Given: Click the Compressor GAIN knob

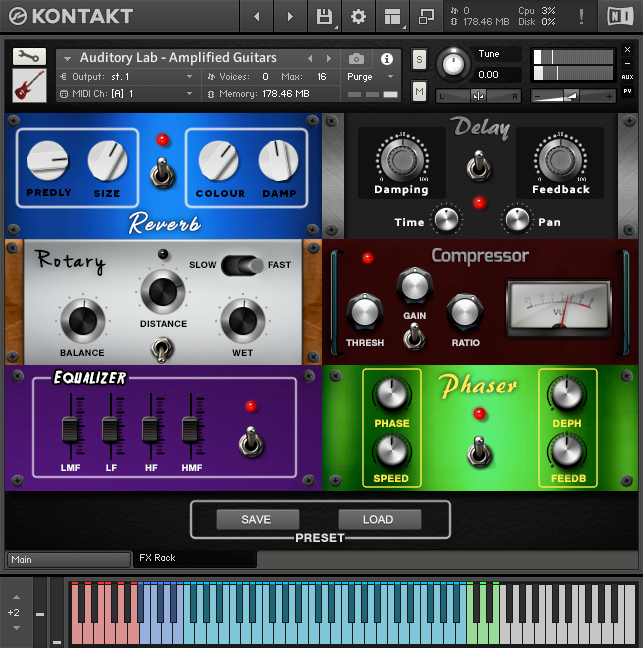Looking at the screenshot, I should 414,287.
